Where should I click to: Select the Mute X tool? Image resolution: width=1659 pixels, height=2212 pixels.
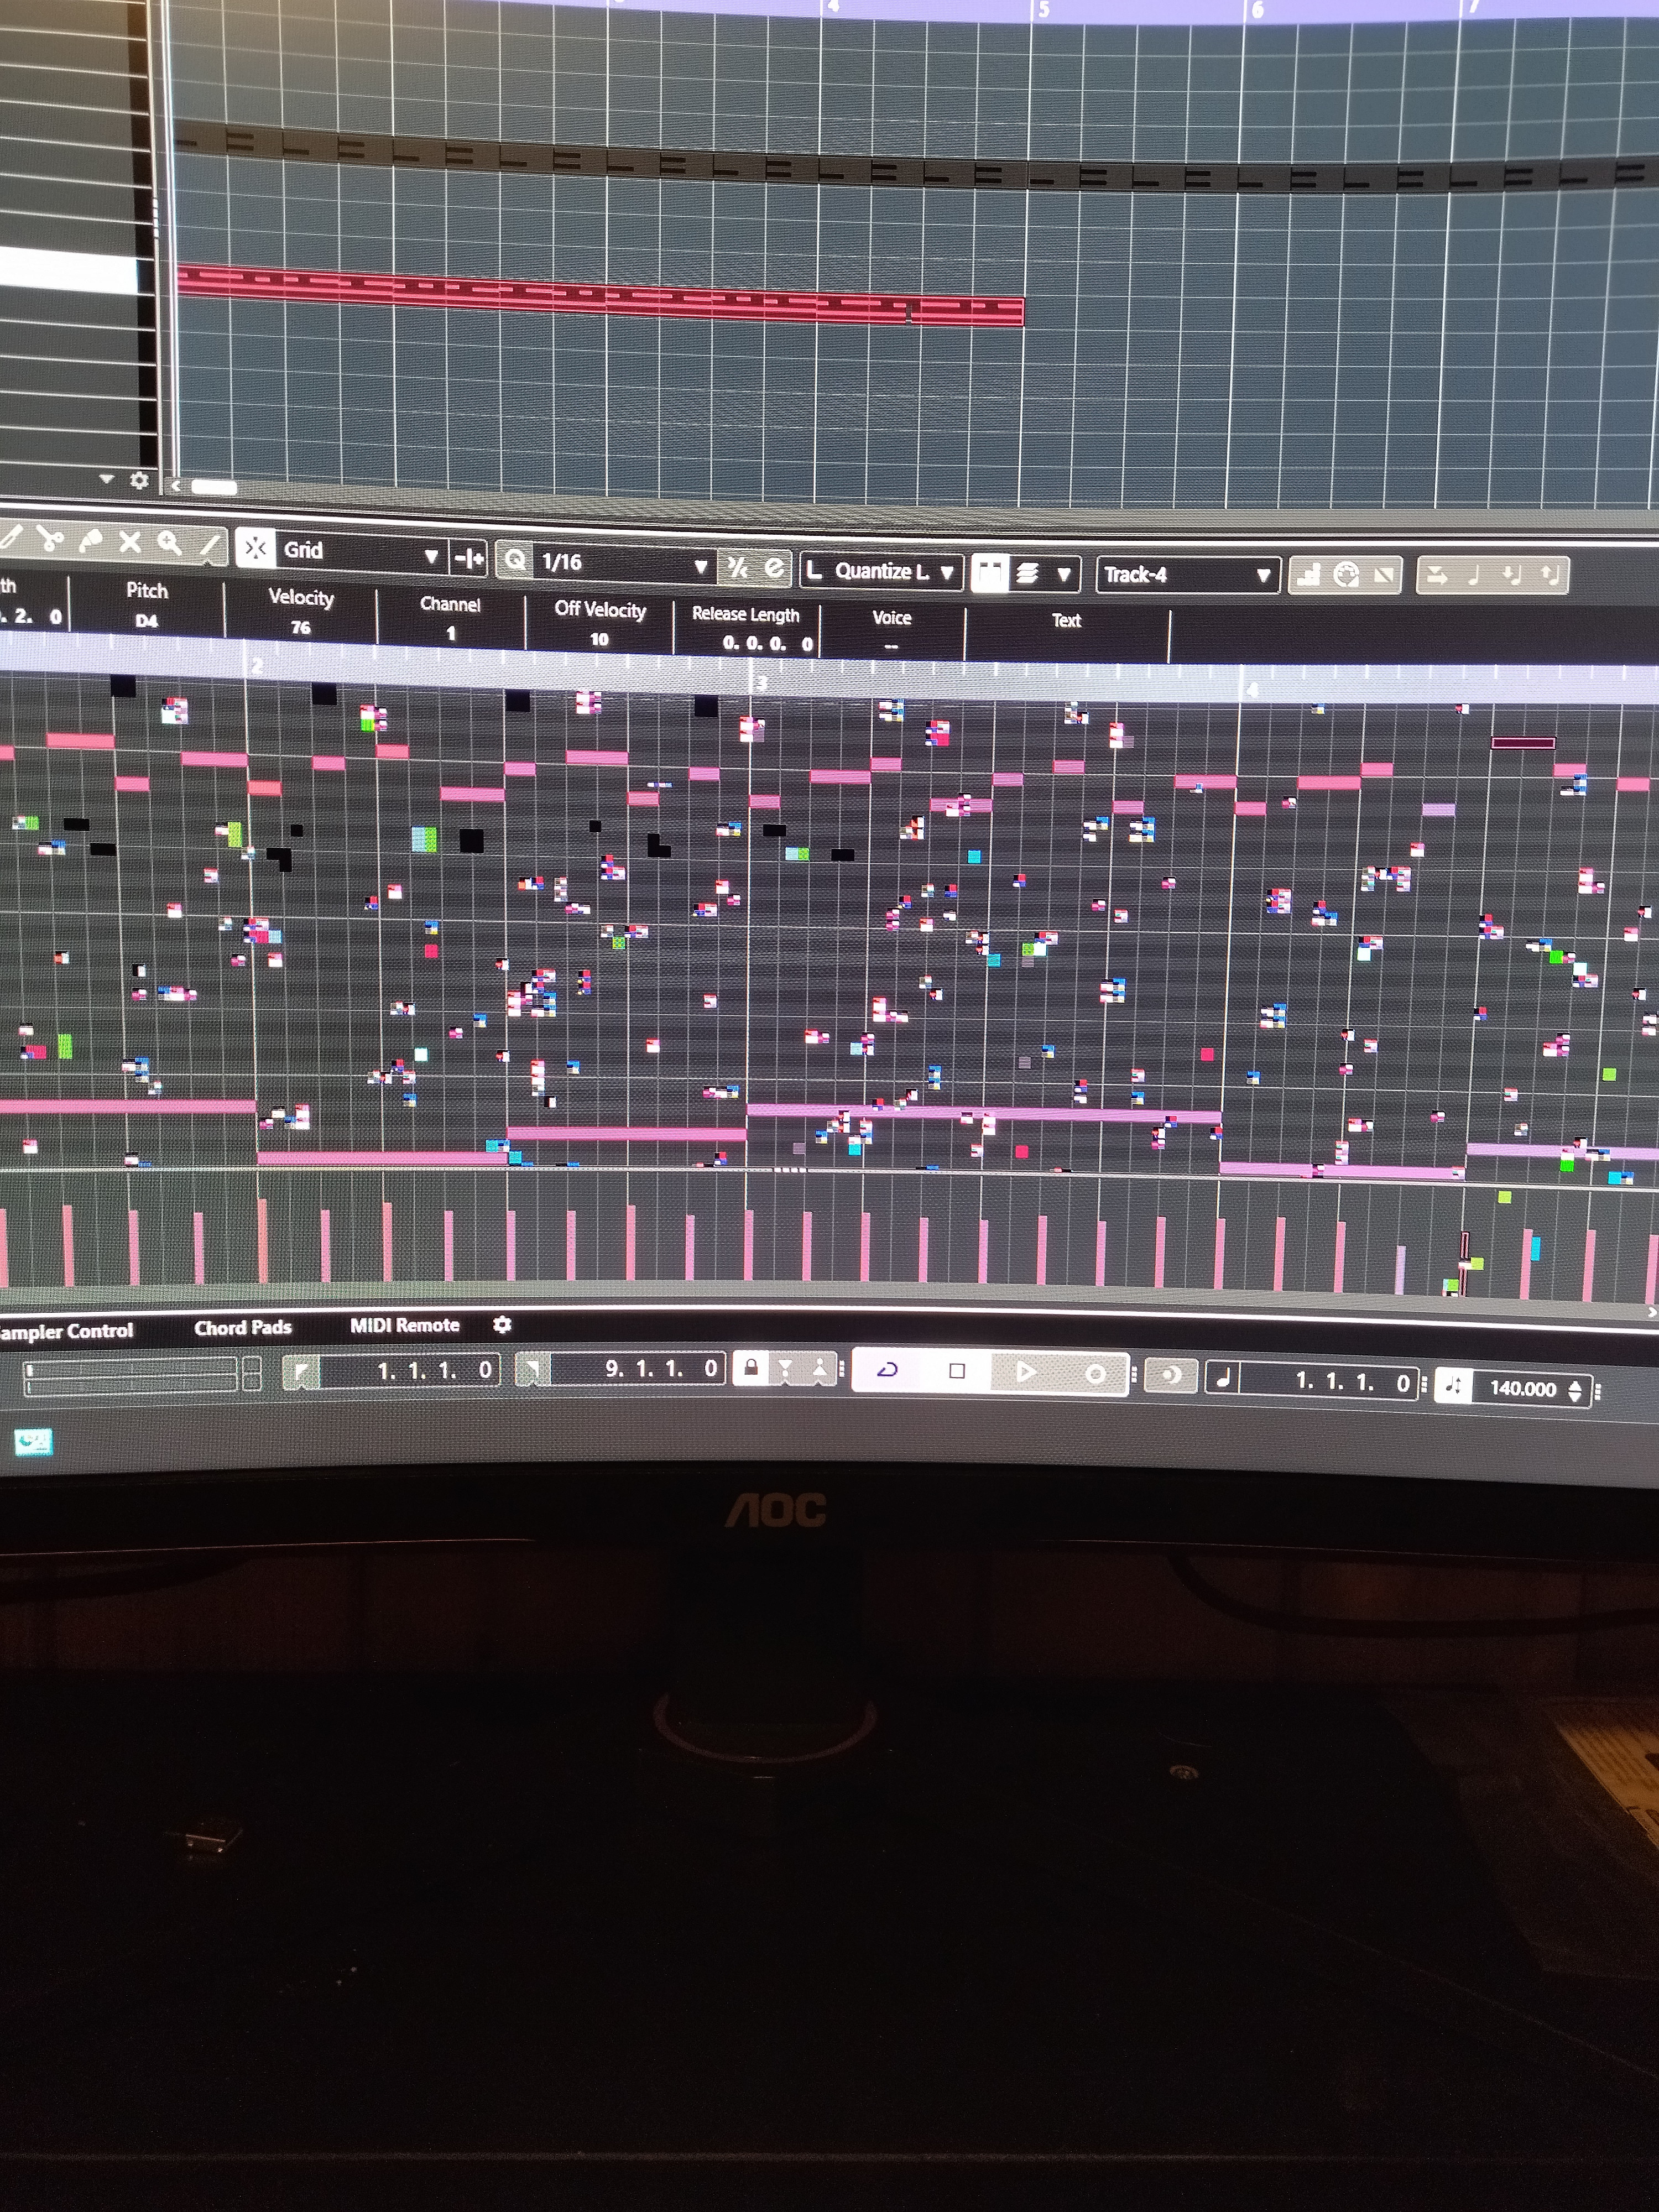pos(130,542)
